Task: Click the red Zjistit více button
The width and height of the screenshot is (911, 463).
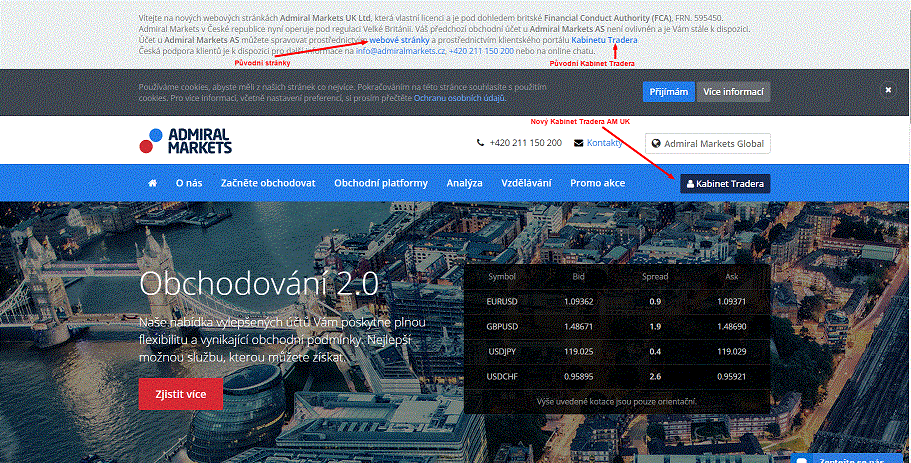Action: [181, 394]
